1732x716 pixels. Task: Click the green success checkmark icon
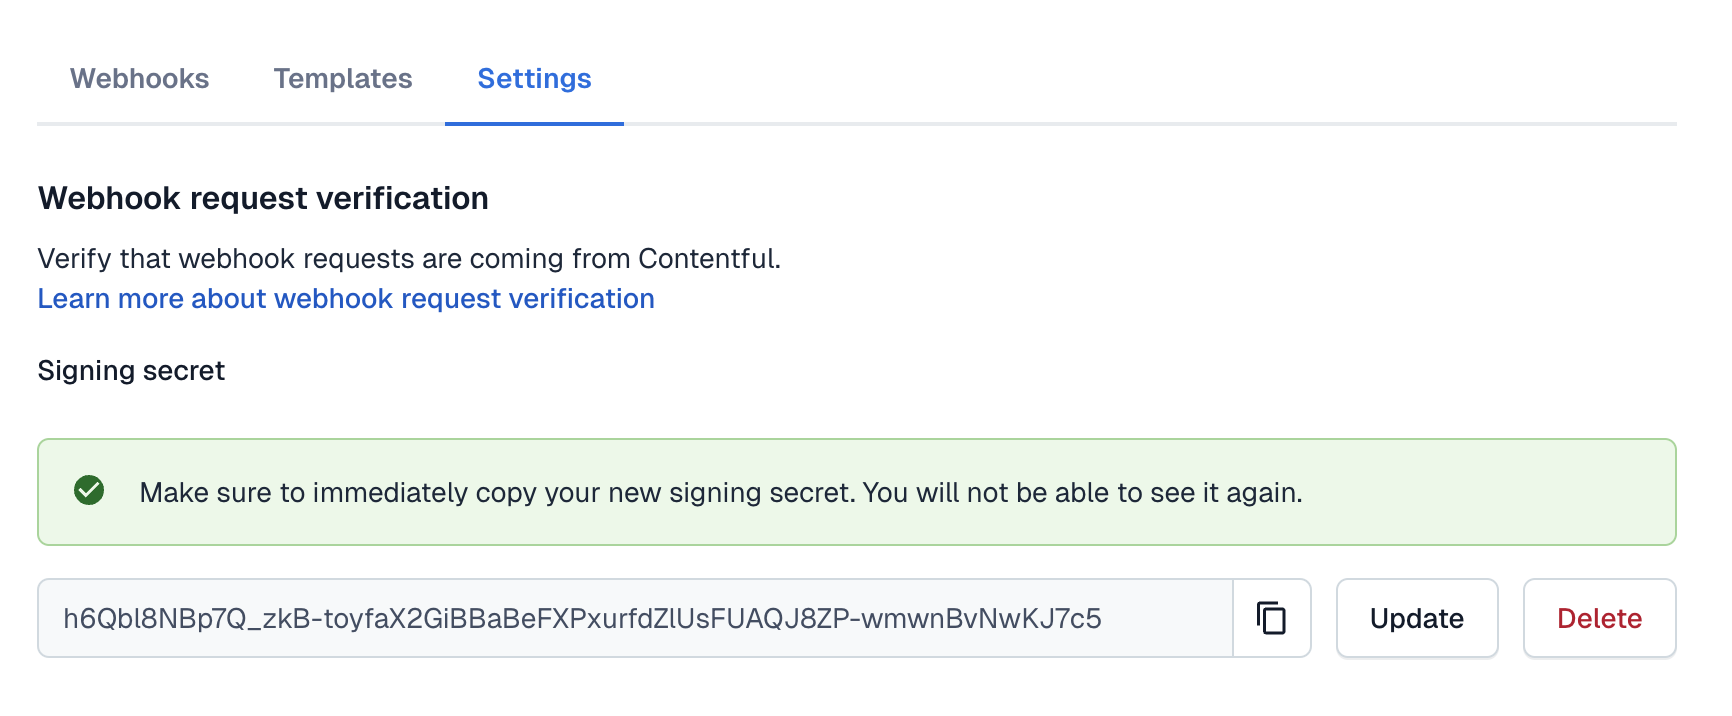pyautogui.click(x=89, y=490)
